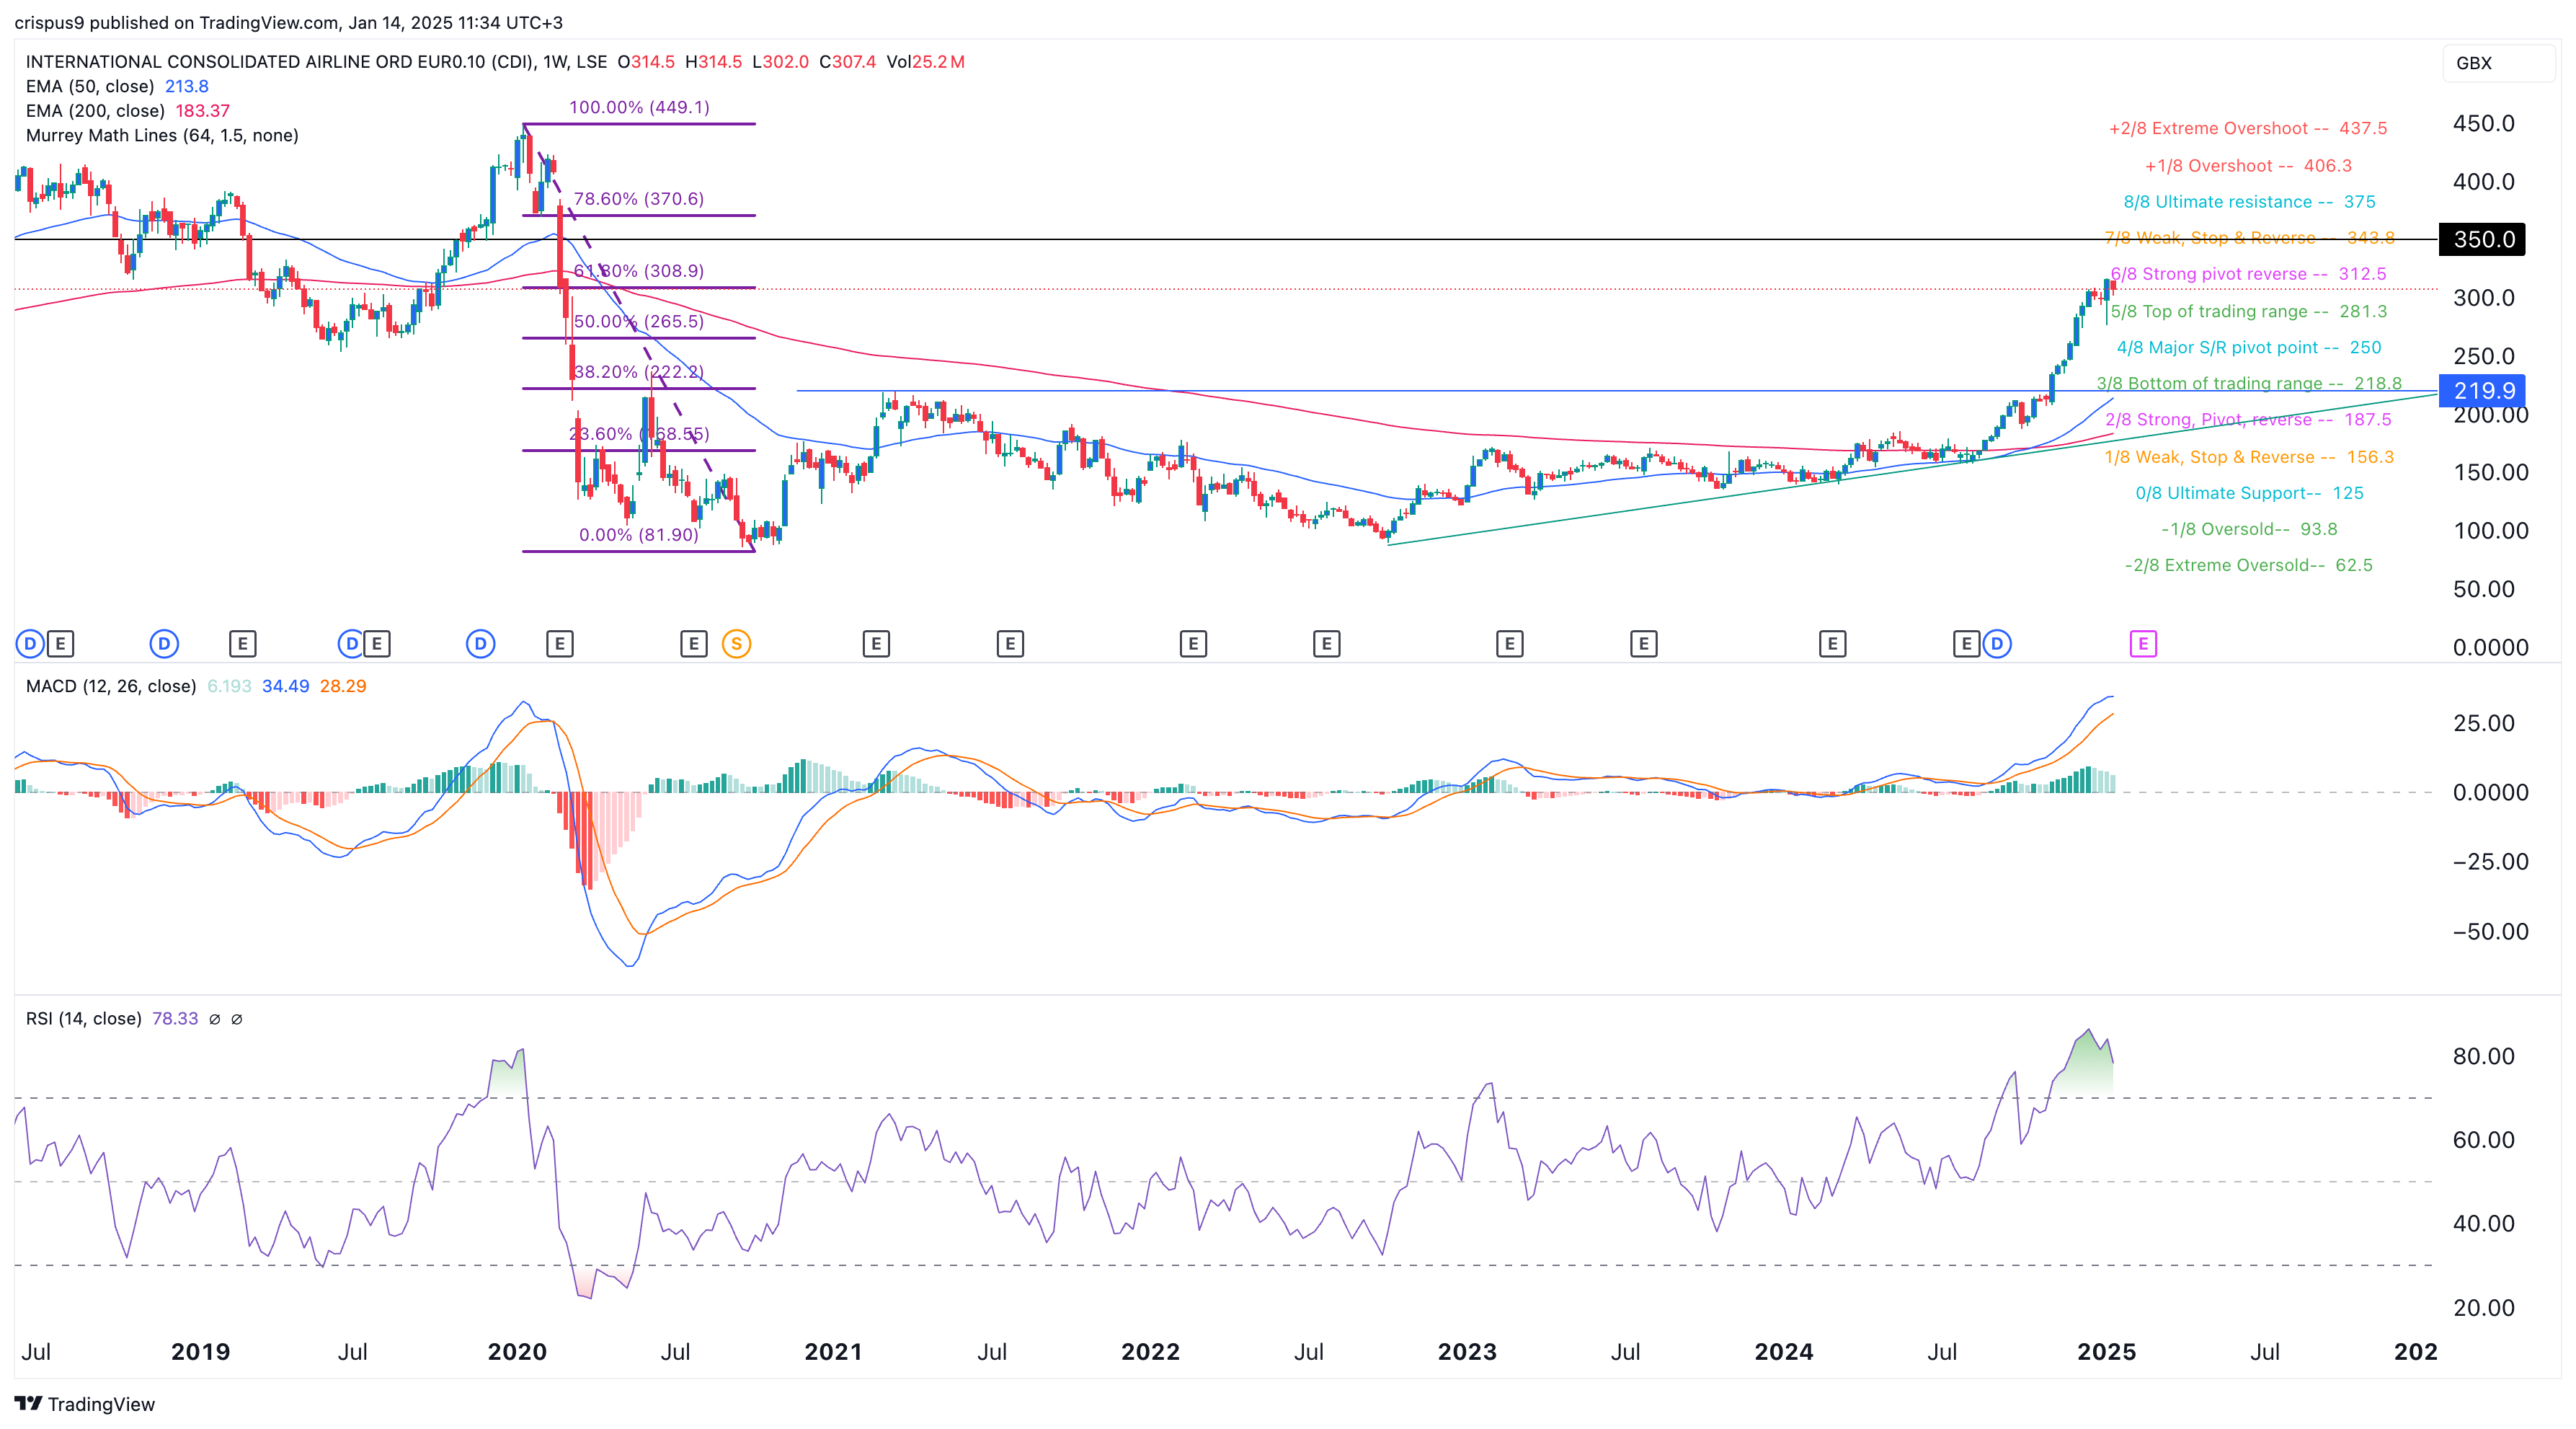The height and width of the screenshot is (1429, 2576).
Task: Click the TradingView logo at the bottom
Action: pos(85,1404)
